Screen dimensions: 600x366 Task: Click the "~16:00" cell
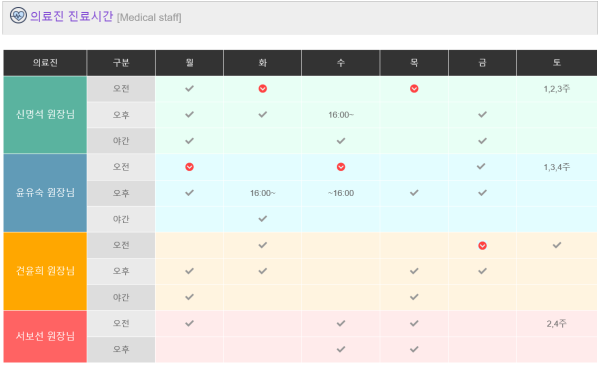click(x=341, y=193)
